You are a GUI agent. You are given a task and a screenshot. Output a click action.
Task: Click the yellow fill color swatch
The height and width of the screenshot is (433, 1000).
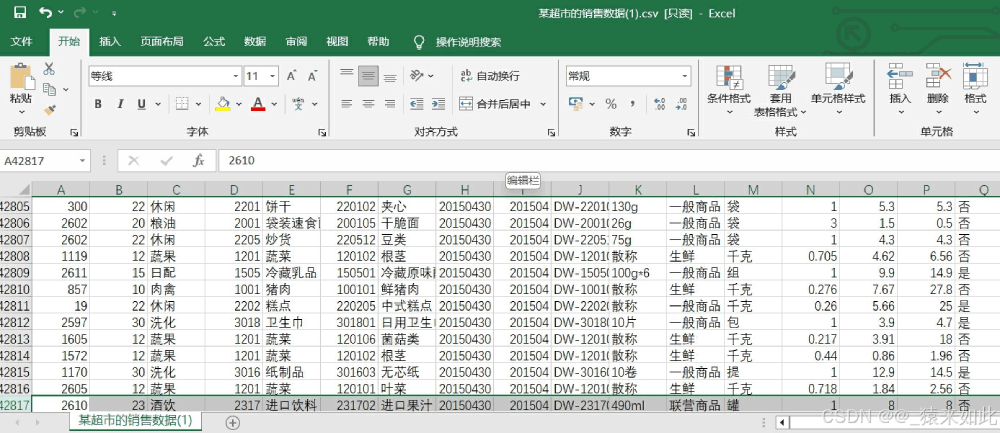[x=222, y=104]
